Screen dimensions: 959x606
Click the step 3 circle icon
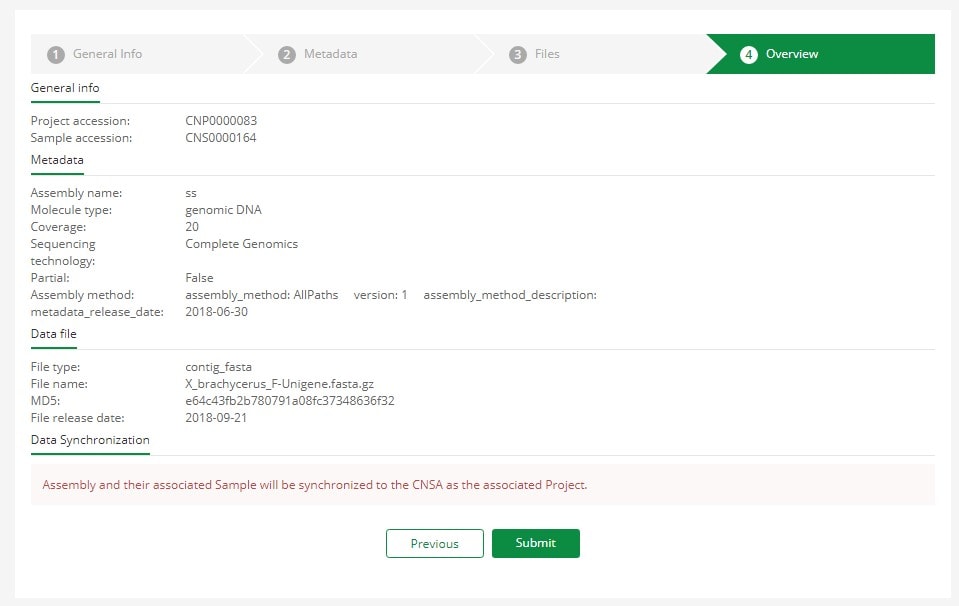click(x=517, y=54)
